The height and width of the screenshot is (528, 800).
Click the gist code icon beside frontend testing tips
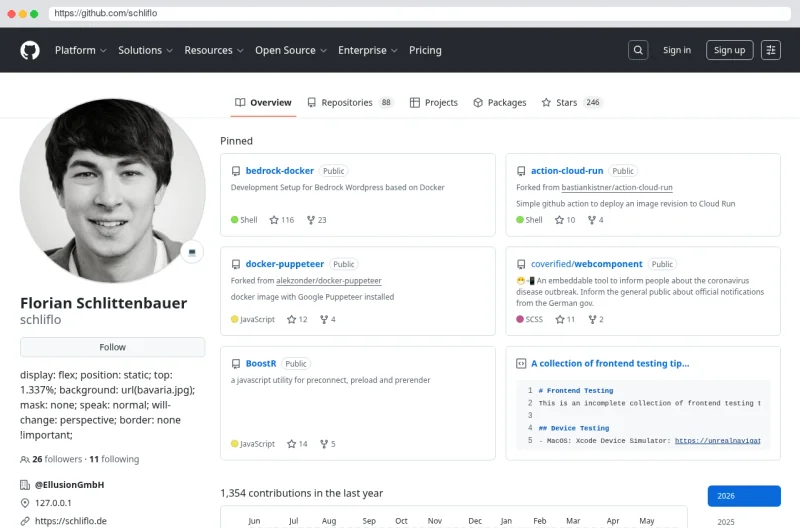[521, 364]
